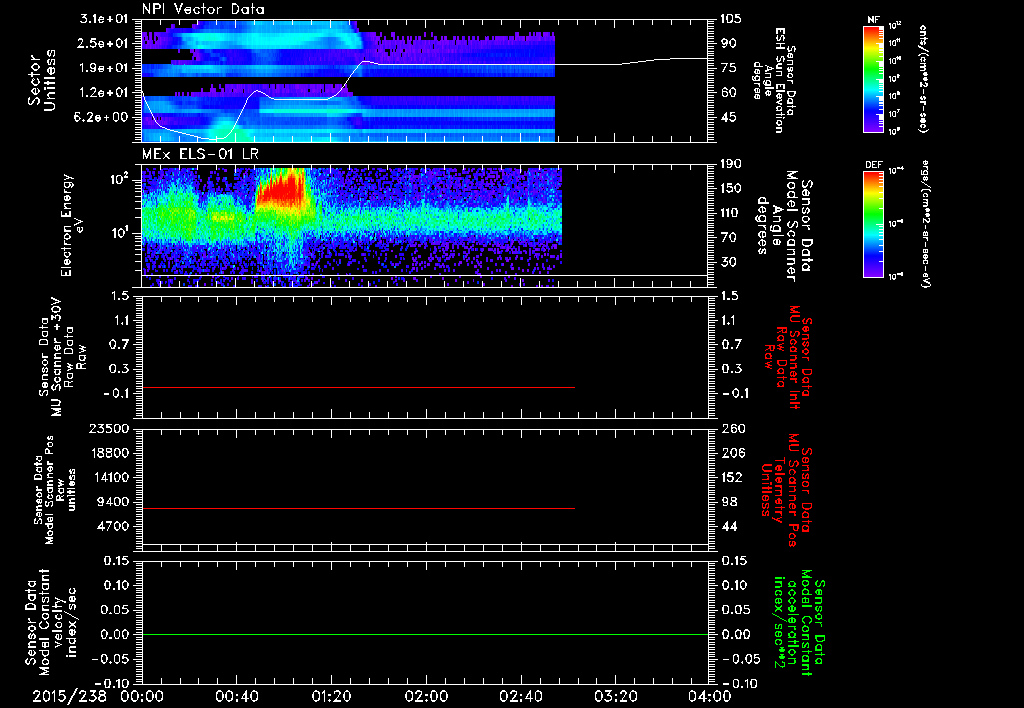Click the MU Scanner +30V Raw Data label
Viewport: 1024px width, 708px height.
63,357
